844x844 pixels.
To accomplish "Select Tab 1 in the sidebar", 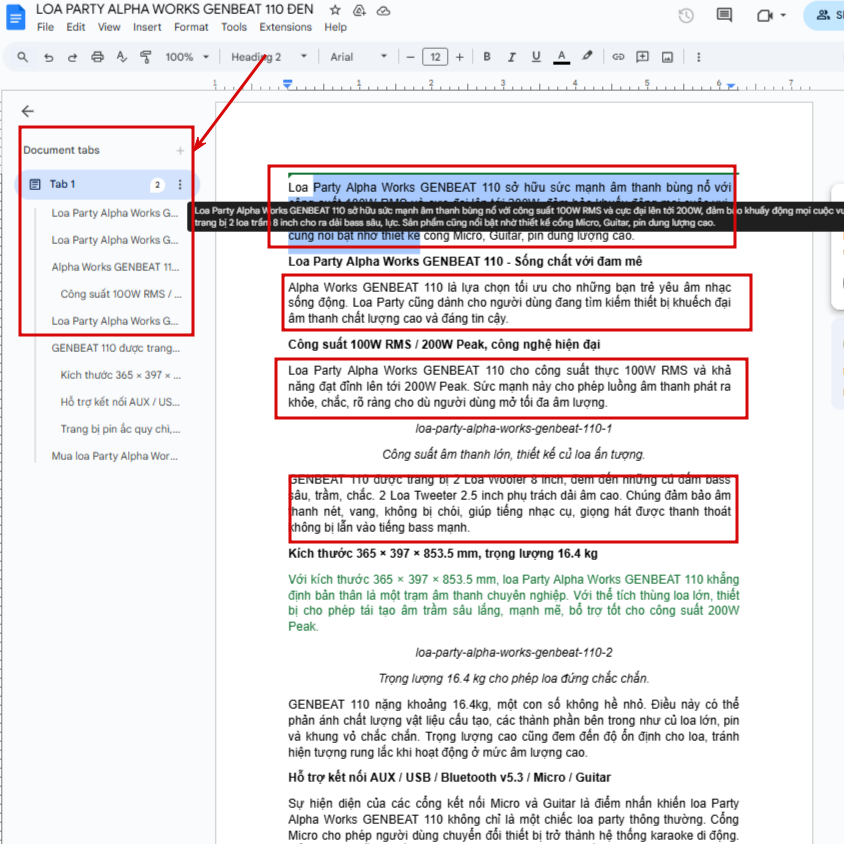I will click(107, 185).
